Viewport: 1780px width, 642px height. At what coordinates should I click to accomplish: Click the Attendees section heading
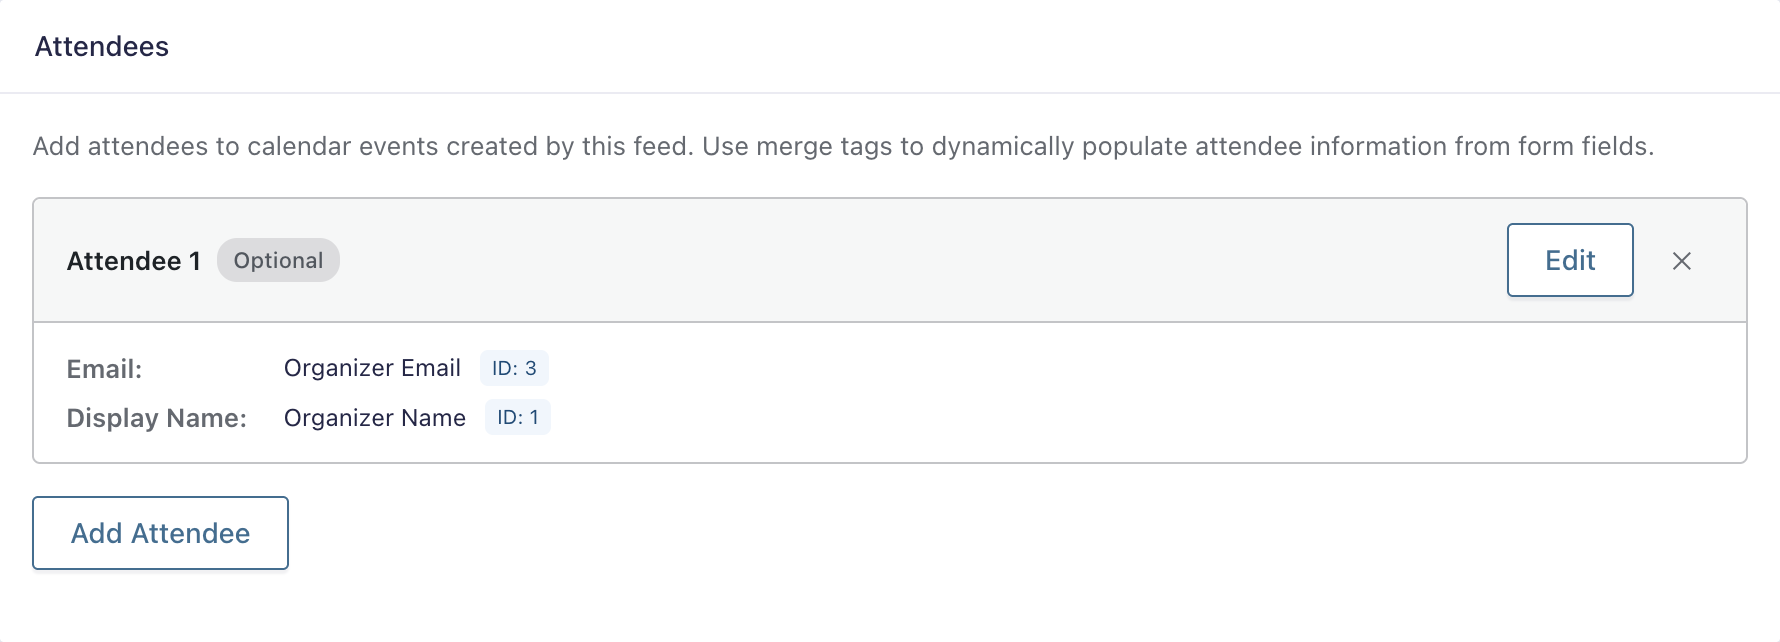tap(102, 47)
